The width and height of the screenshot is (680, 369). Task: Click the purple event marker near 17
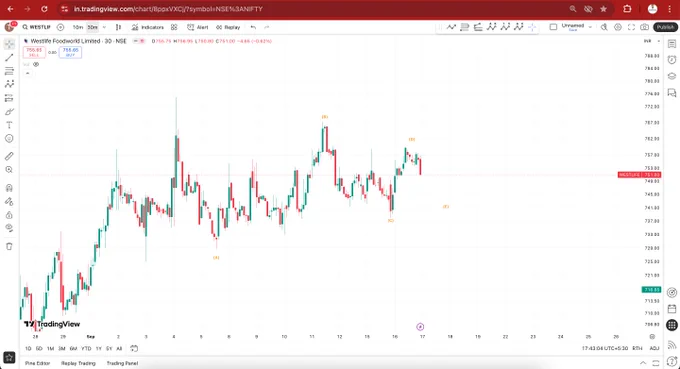pyautogui.click(x=420, y=327)
